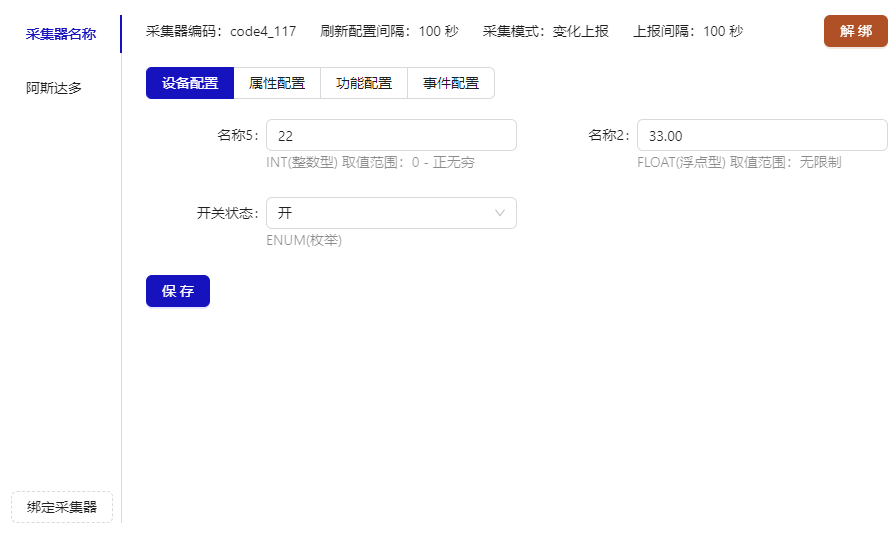
Task: Click the 采集模式 变化上报 text
Action: coord(545,31)
